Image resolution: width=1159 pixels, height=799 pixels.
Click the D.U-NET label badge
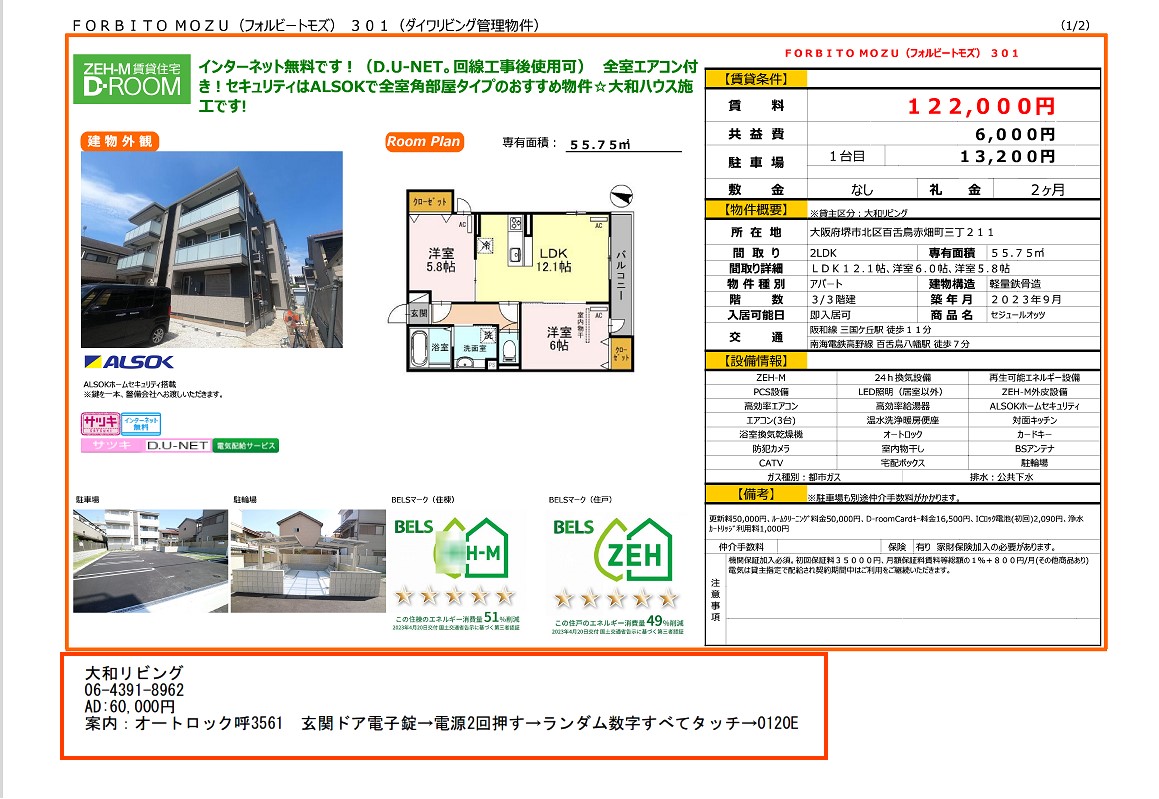coord(177,446)
